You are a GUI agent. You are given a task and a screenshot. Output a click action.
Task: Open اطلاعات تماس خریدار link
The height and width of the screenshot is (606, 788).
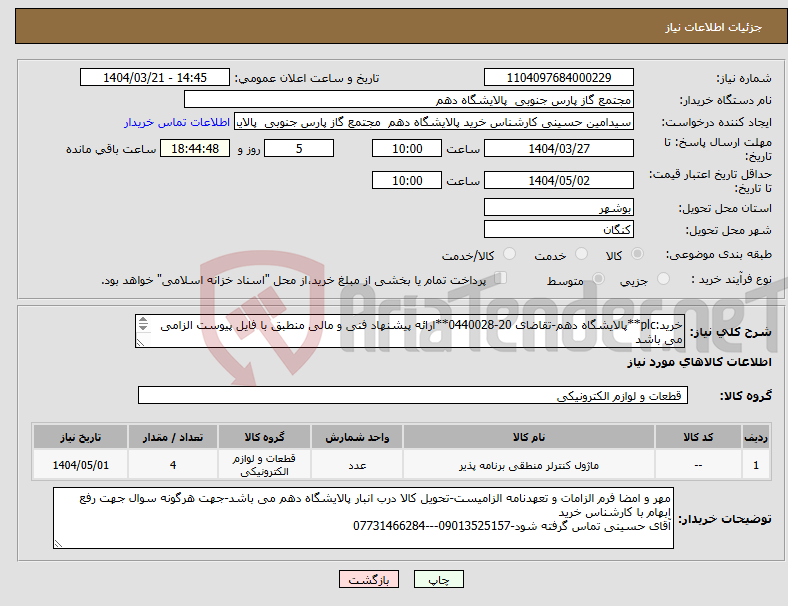coord(177,122)
